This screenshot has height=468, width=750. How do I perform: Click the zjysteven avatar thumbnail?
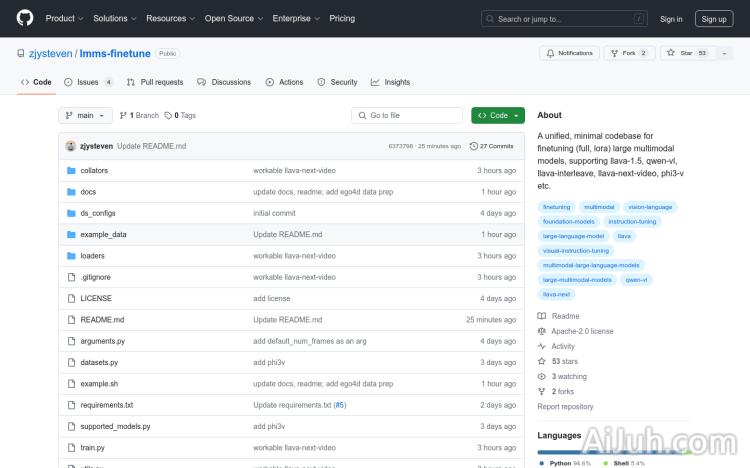(71, 146)
